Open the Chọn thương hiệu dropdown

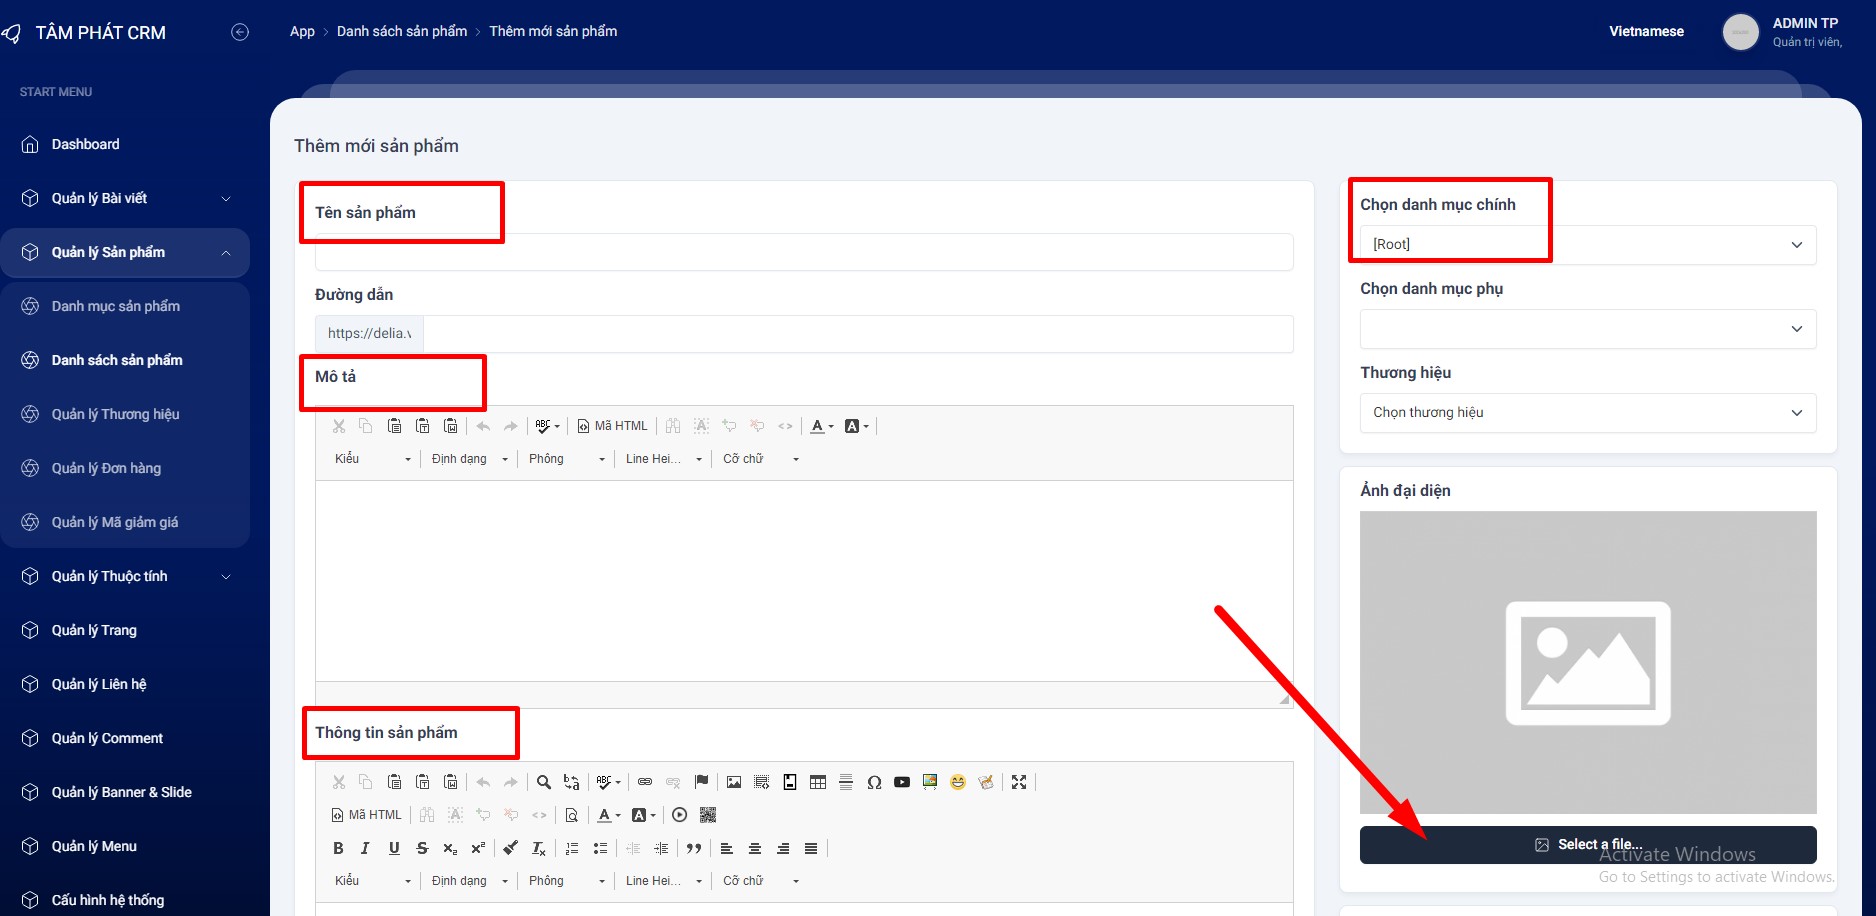click(1587, 413)
